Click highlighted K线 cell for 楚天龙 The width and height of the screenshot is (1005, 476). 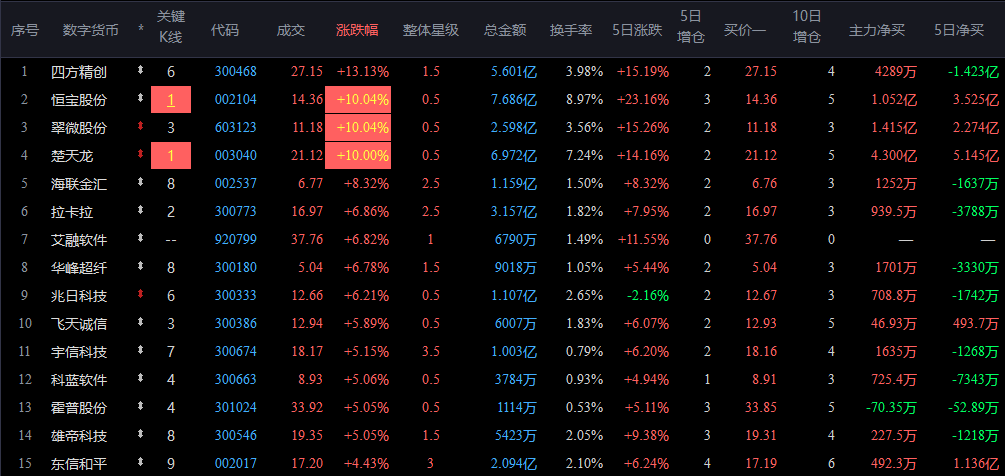point(171,155)
